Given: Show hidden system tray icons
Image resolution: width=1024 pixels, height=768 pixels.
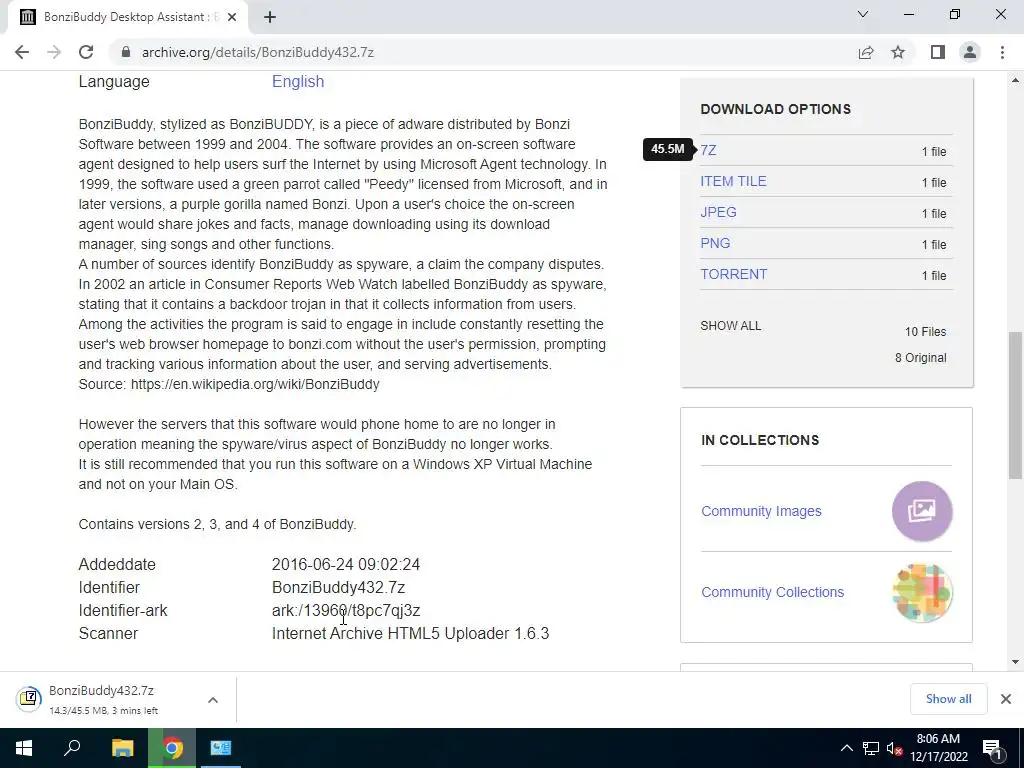Looking at the screenshot, I should point(846,748).
